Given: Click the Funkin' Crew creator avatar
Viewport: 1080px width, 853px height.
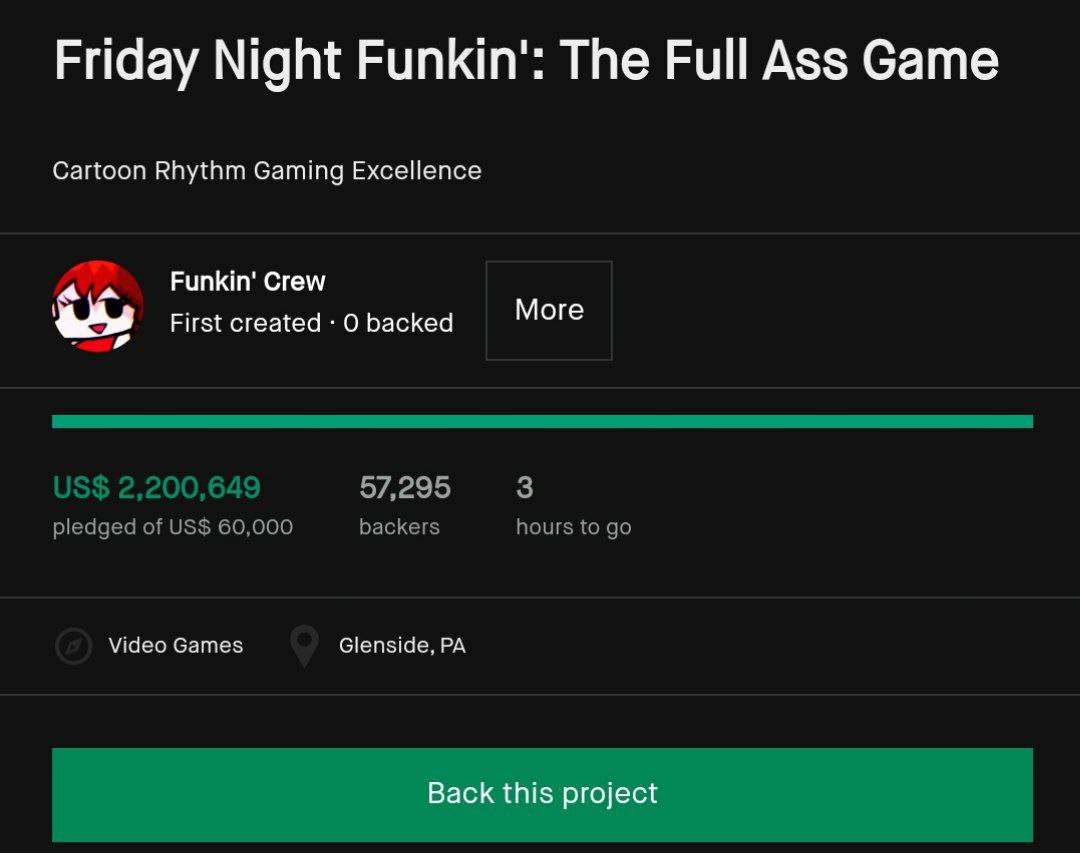Looking at the screenshot, I should (97, 307).
